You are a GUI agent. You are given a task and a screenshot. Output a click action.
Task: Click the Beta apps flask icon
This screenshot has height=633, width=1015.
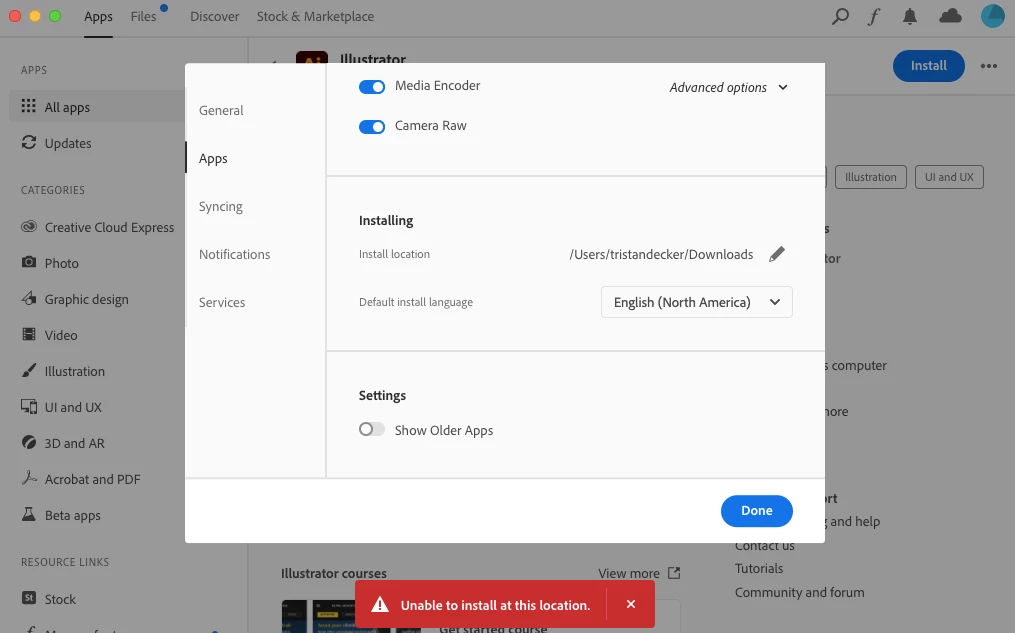point(28,515)
